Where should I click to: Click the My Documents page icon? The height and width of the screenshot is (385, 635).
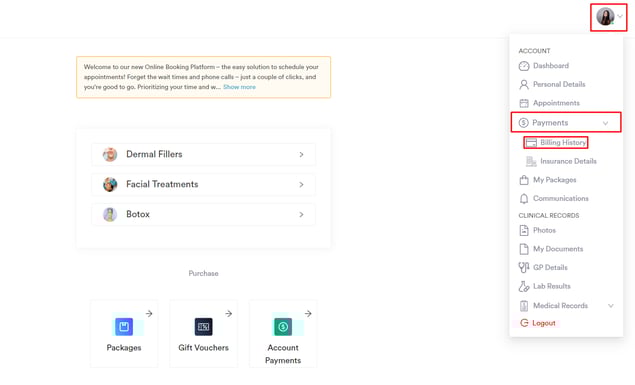524,249
